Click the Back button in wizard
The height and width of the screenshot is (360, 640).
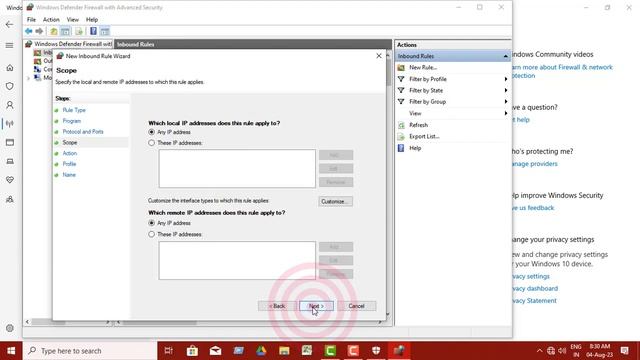[x=277, y=306]
